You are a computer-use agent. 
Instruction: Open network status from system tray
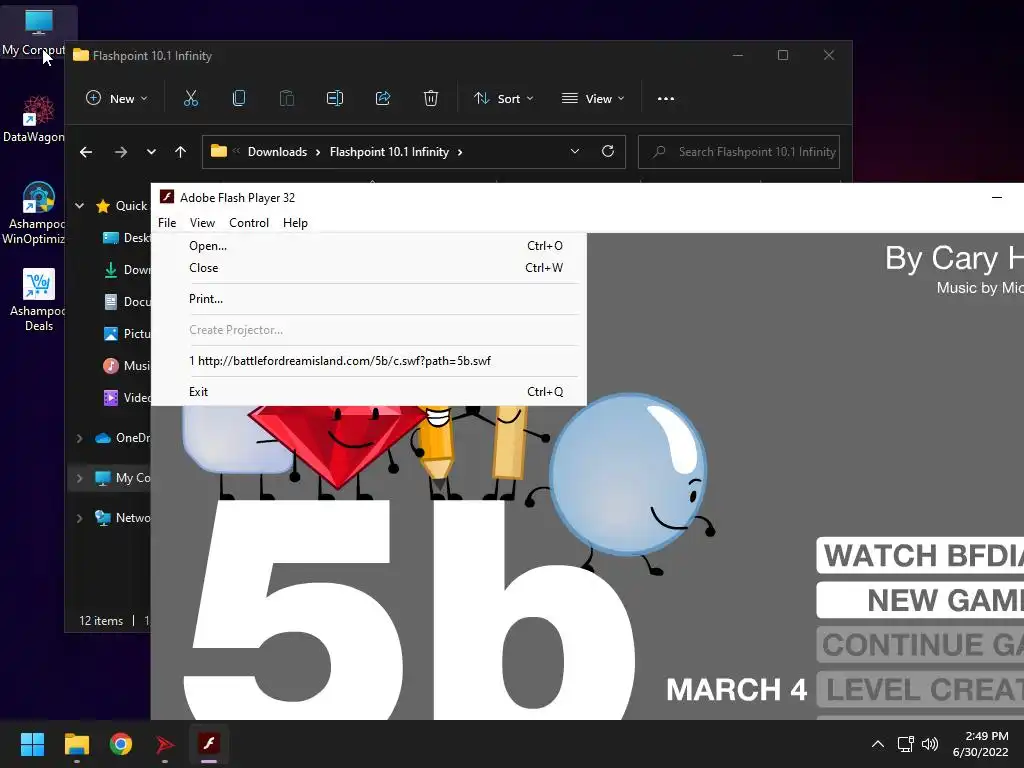(905, 744)
